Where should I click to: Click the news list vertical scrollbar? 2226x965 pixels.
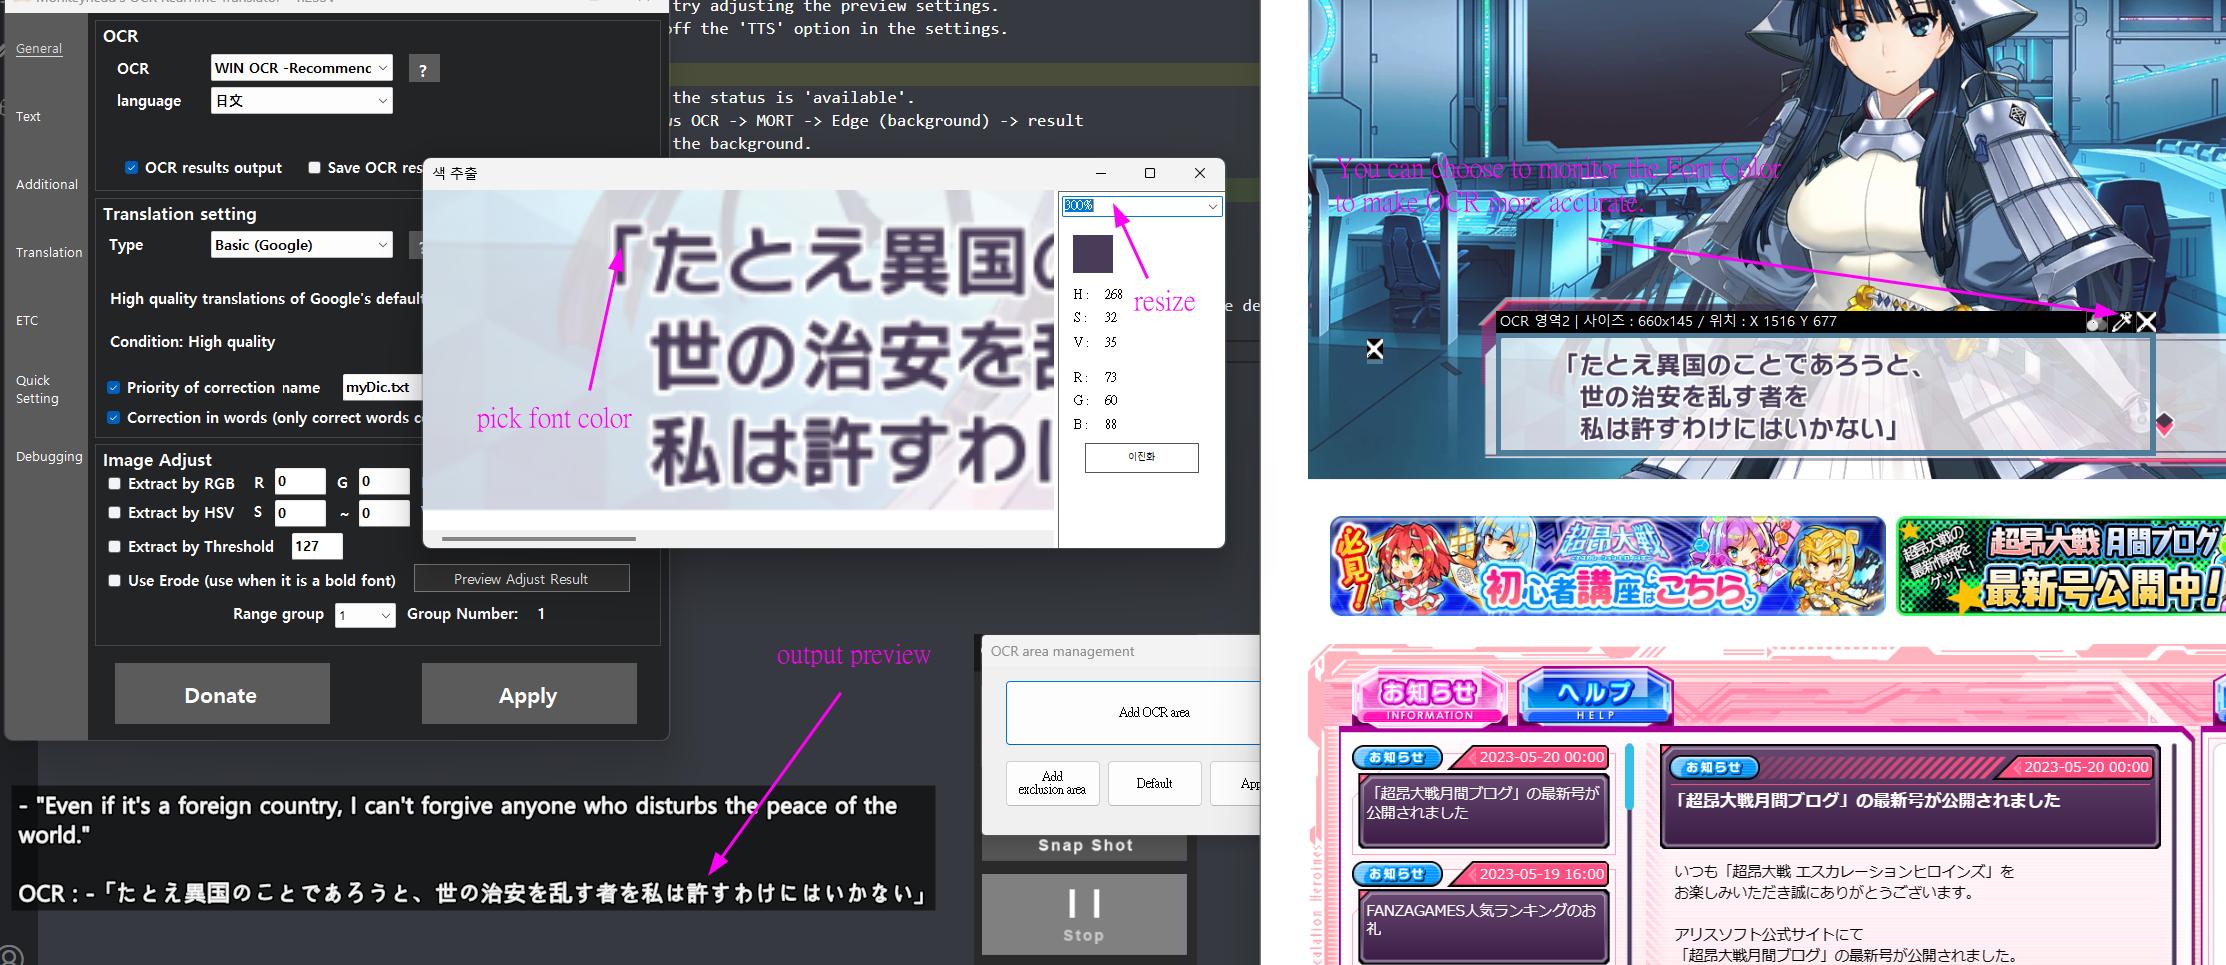pyautogui.click(x=1629, y=776)
